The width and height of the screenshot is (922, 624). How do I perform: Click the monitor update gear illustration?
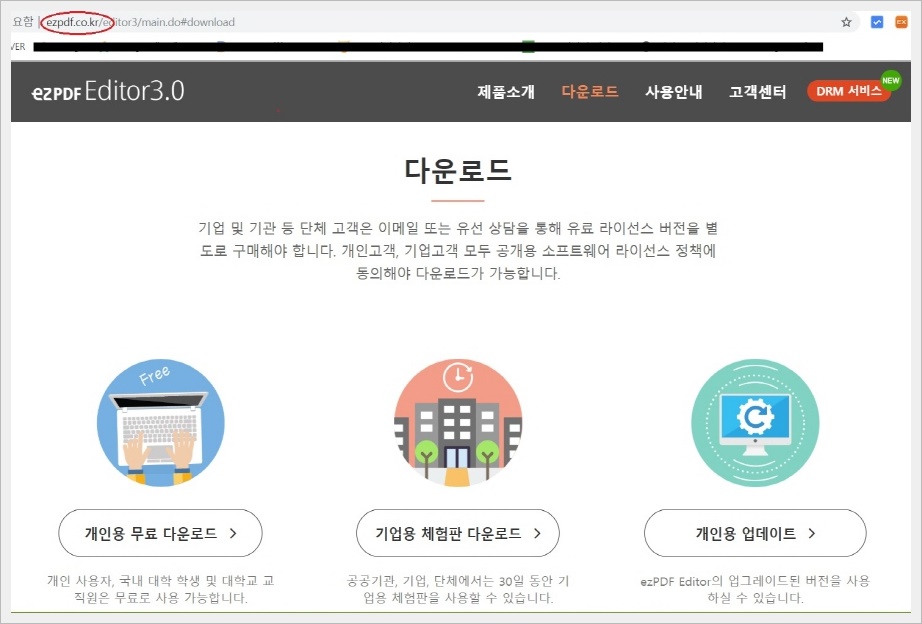(755, 423)
